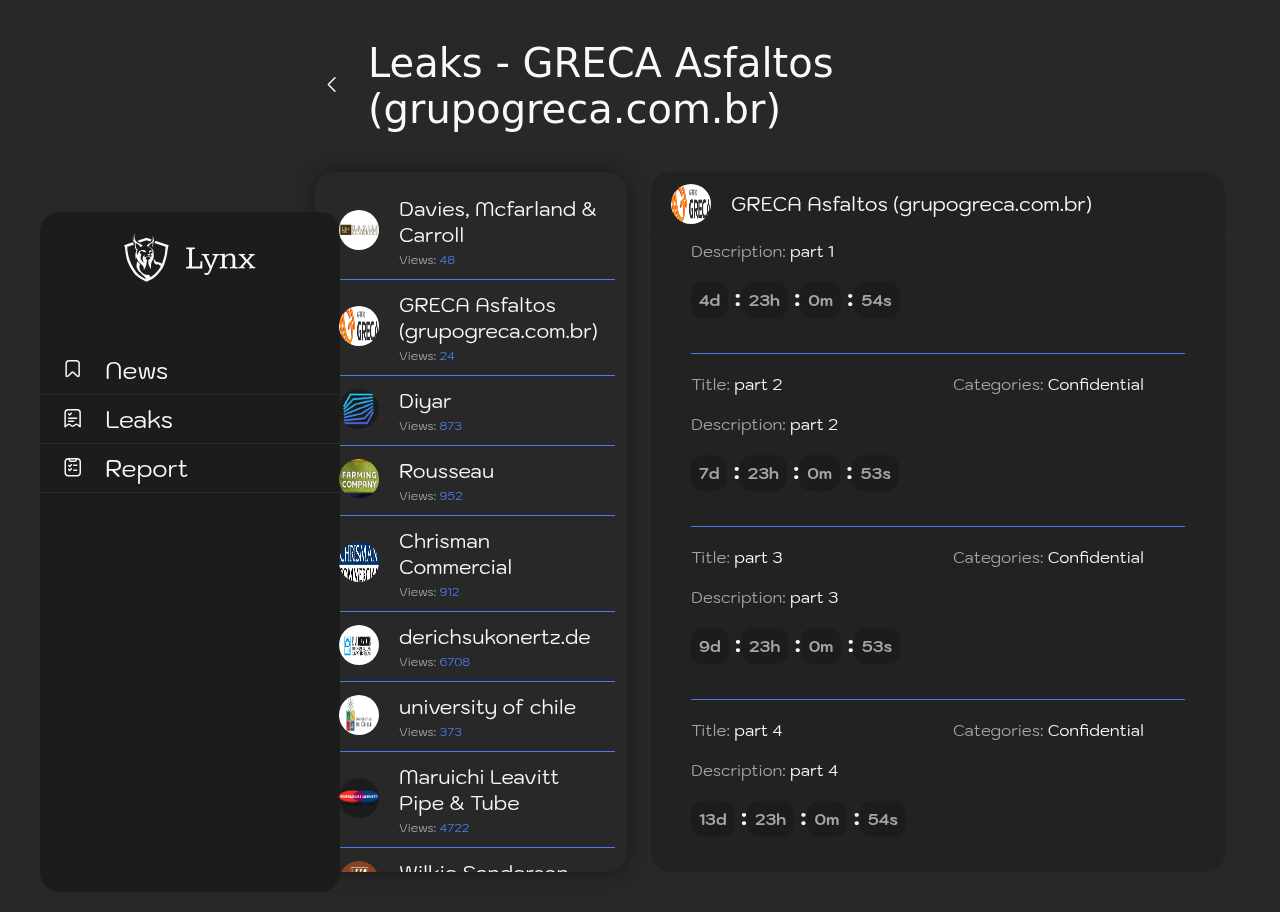This screenshot has width=1280, height=912.
Task: Click the Rousseau Farming Company logo
Action: (359, 479)
